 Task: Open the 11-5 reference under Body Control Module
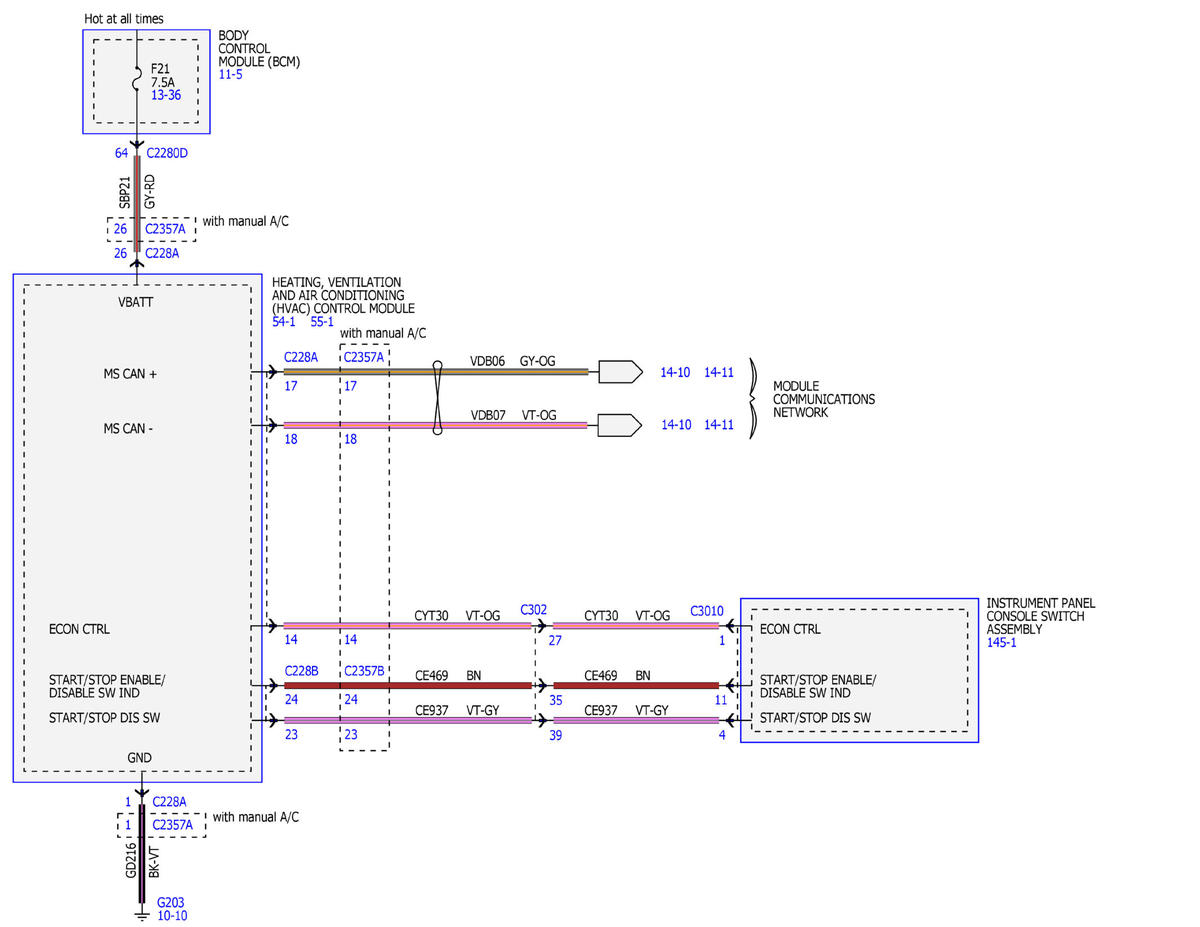(230, 74)
